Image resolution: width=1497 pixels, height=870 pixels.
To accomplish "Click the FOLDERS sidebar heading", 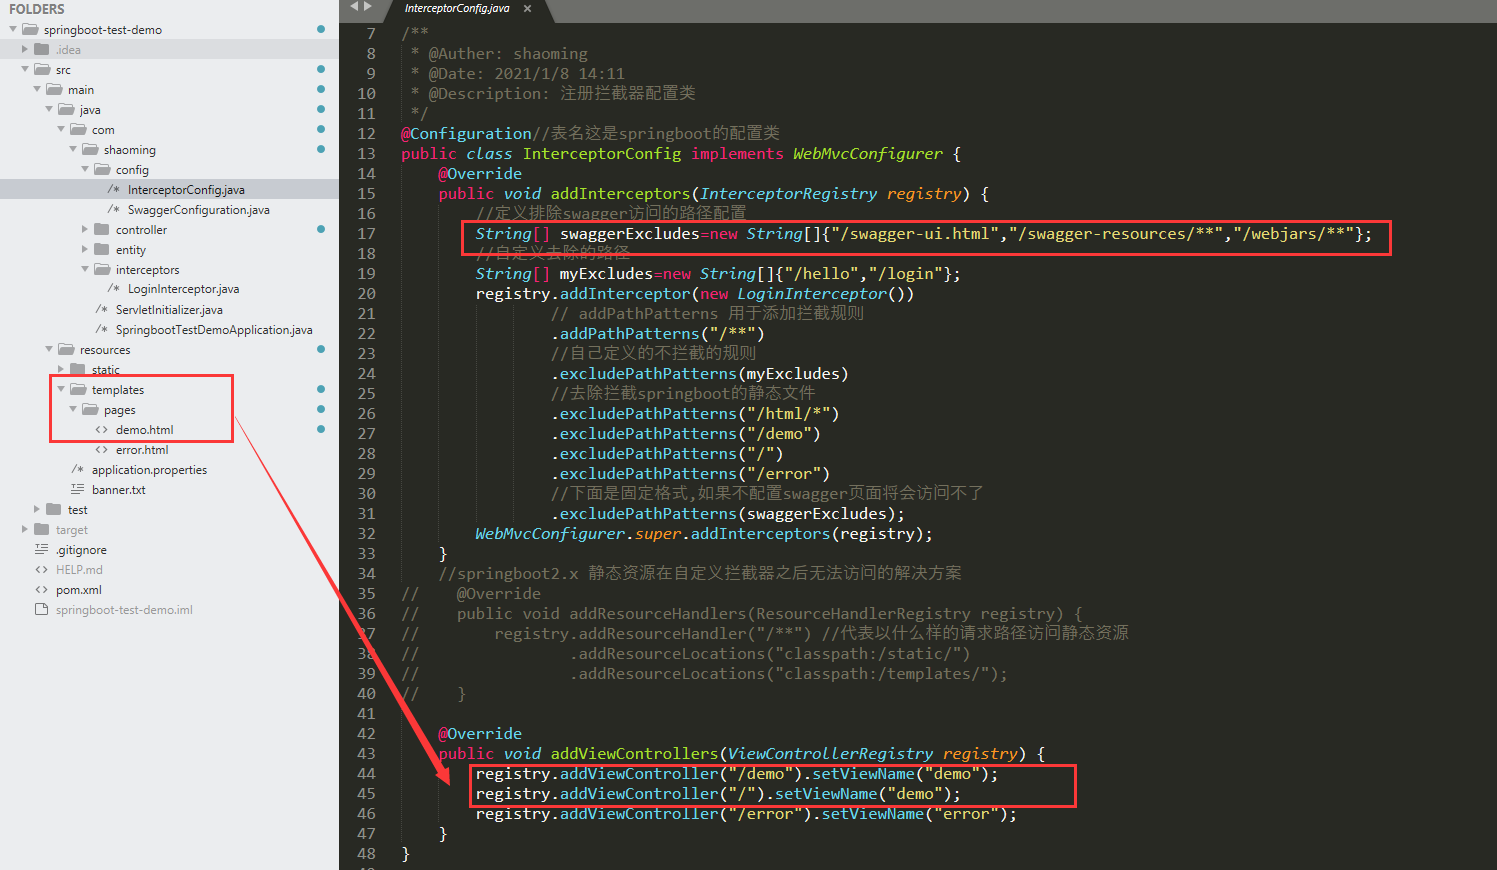I will tap(37, 9).
